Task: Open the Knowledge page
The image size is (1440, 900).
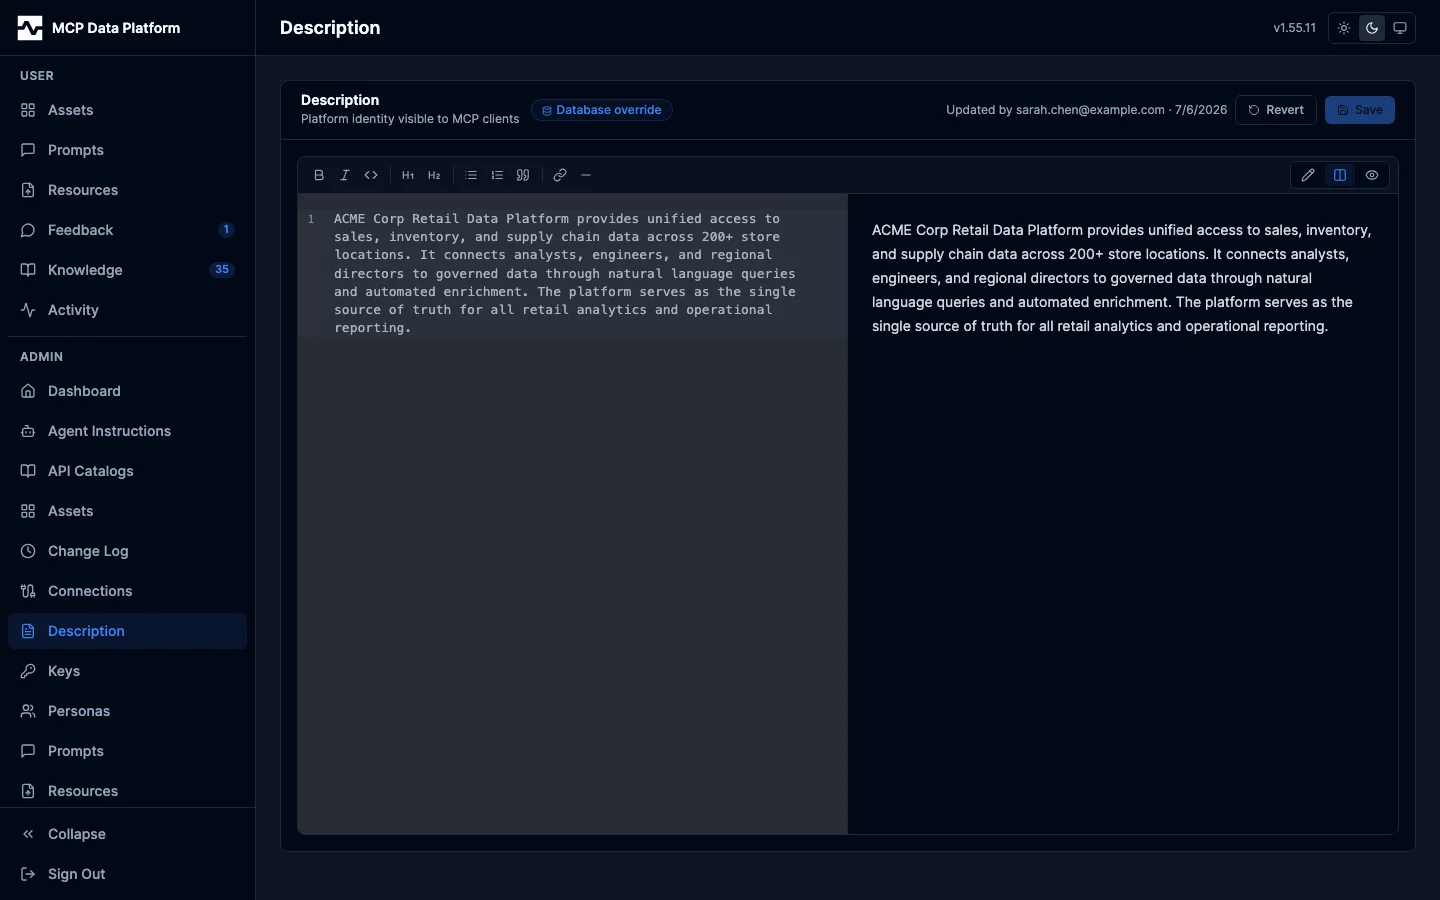Action: click(x=127, y=270)
